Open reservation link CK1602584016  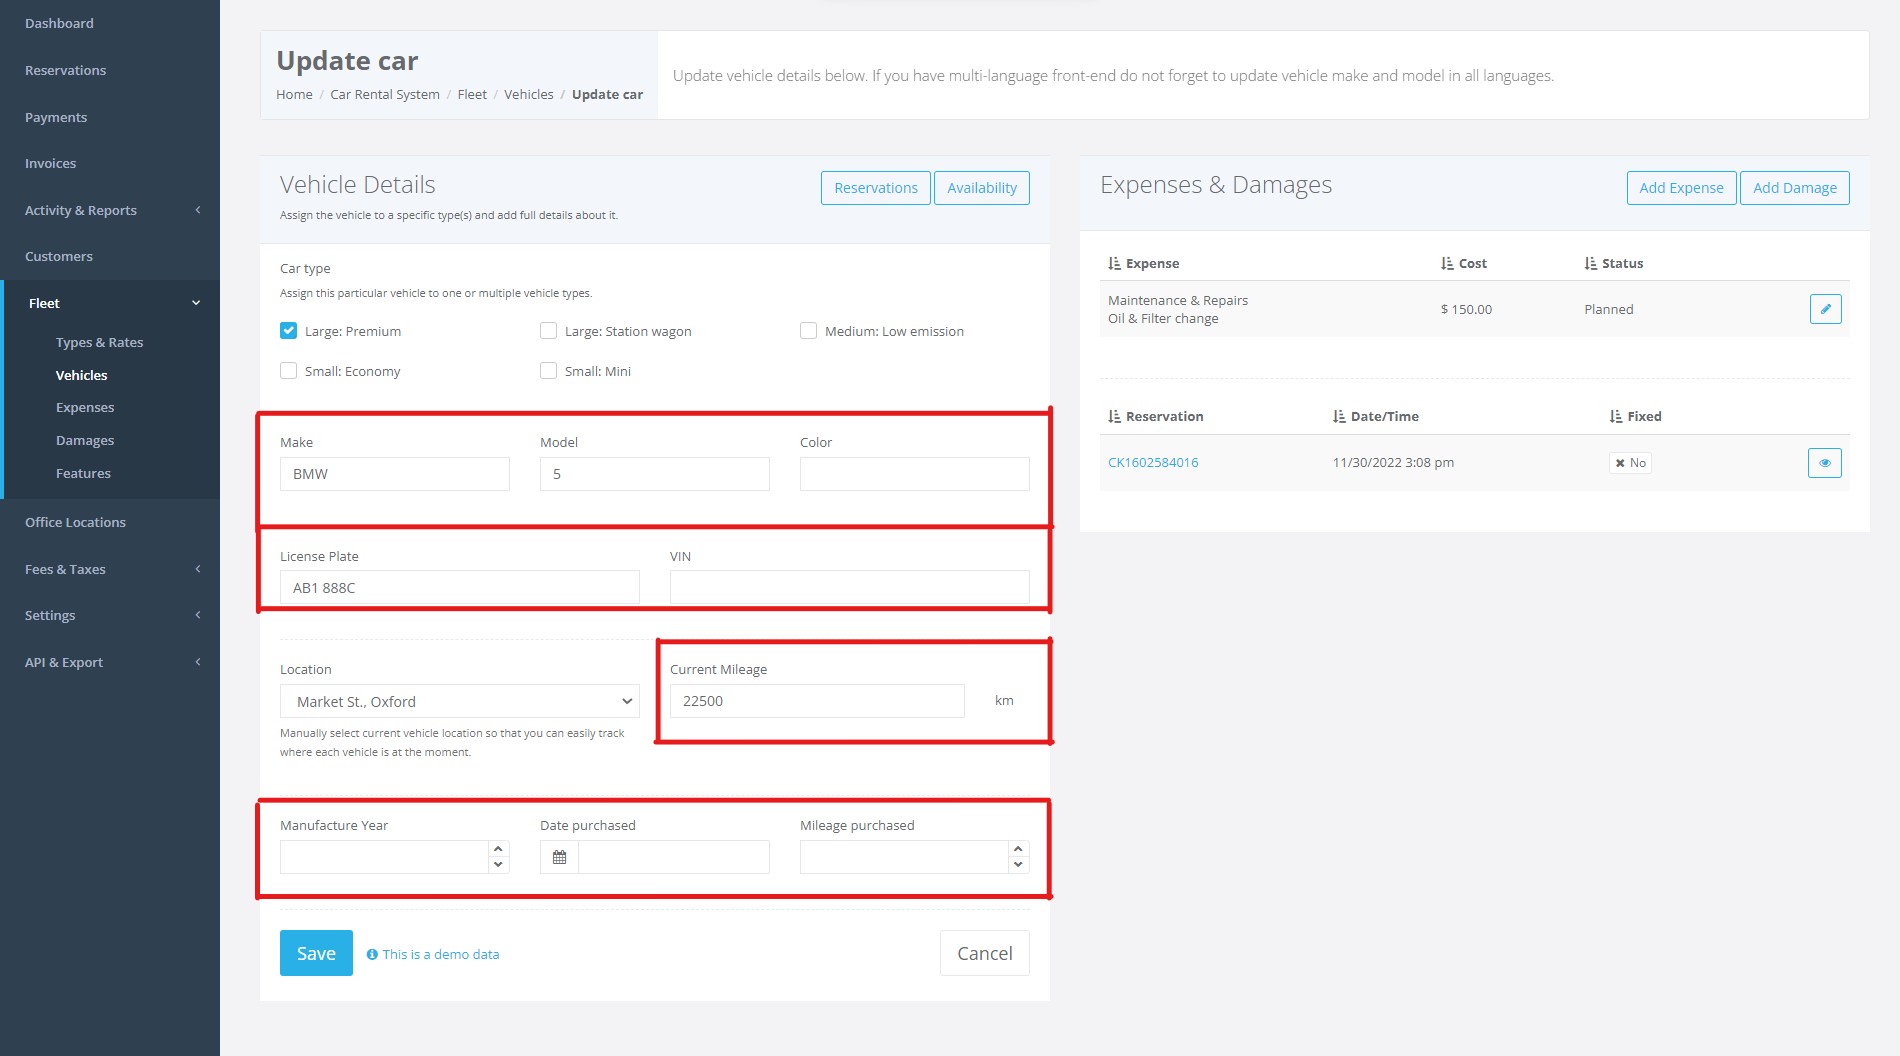[1153, 463]
